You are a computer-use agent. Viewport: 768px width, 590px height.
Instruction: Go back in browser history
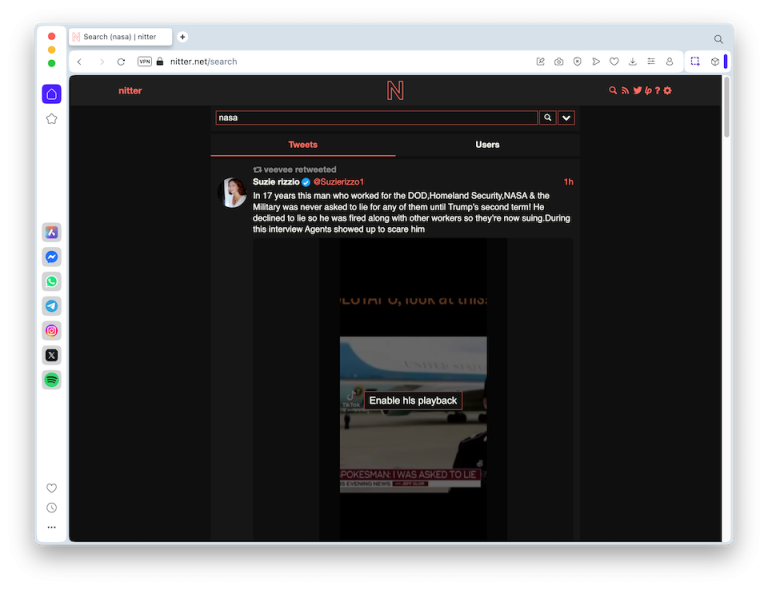click(79, 62)
